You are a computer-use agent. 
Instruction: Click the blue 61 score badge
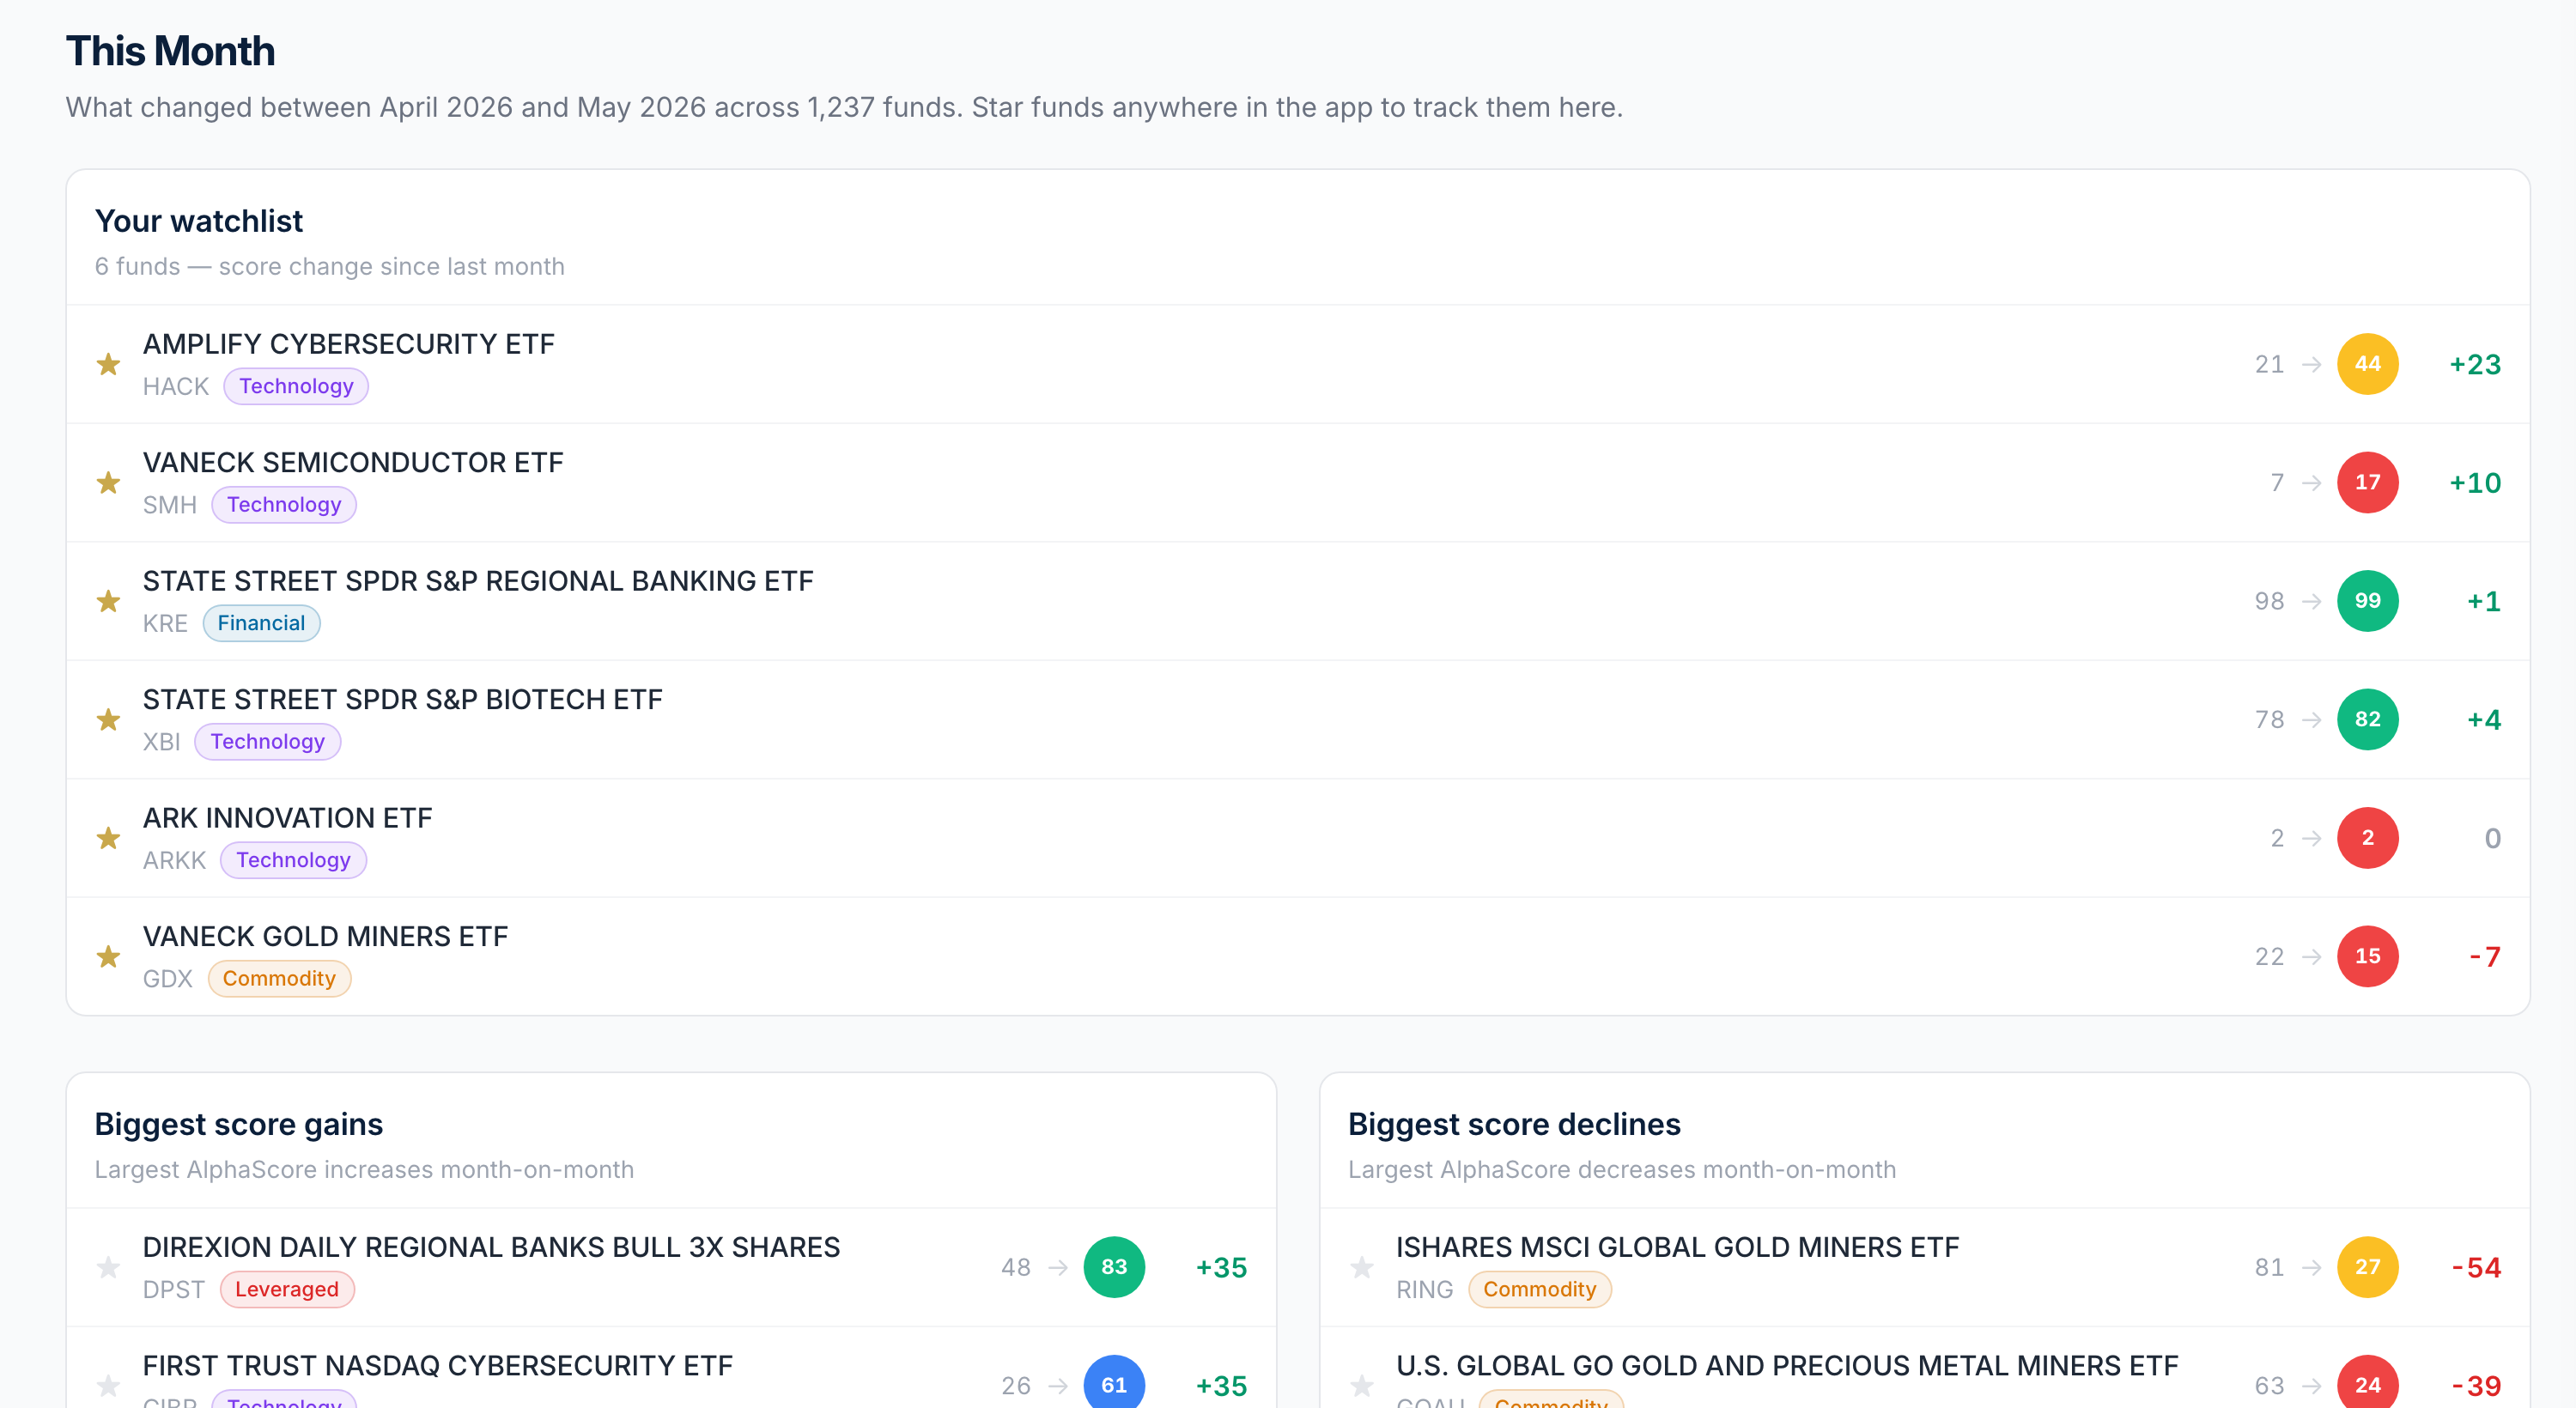[x=1114, y=1384]
